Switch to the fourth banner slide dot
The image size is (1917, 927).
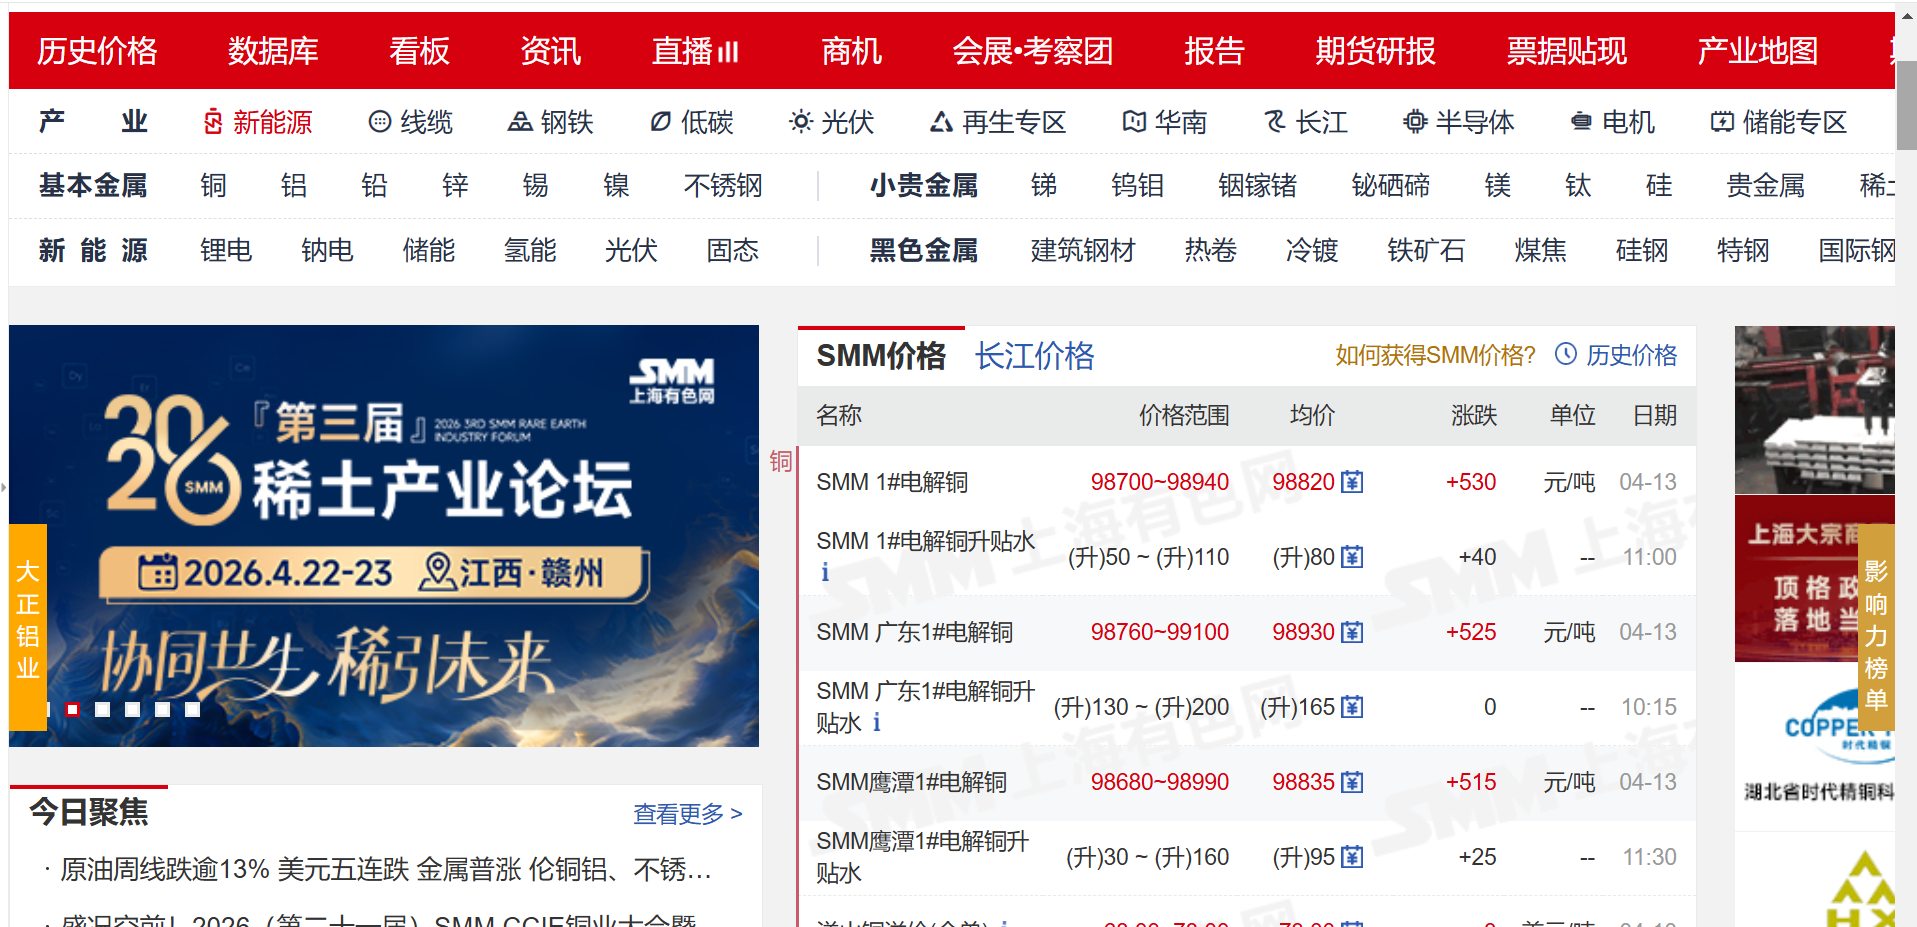click(x=133, y=709)
